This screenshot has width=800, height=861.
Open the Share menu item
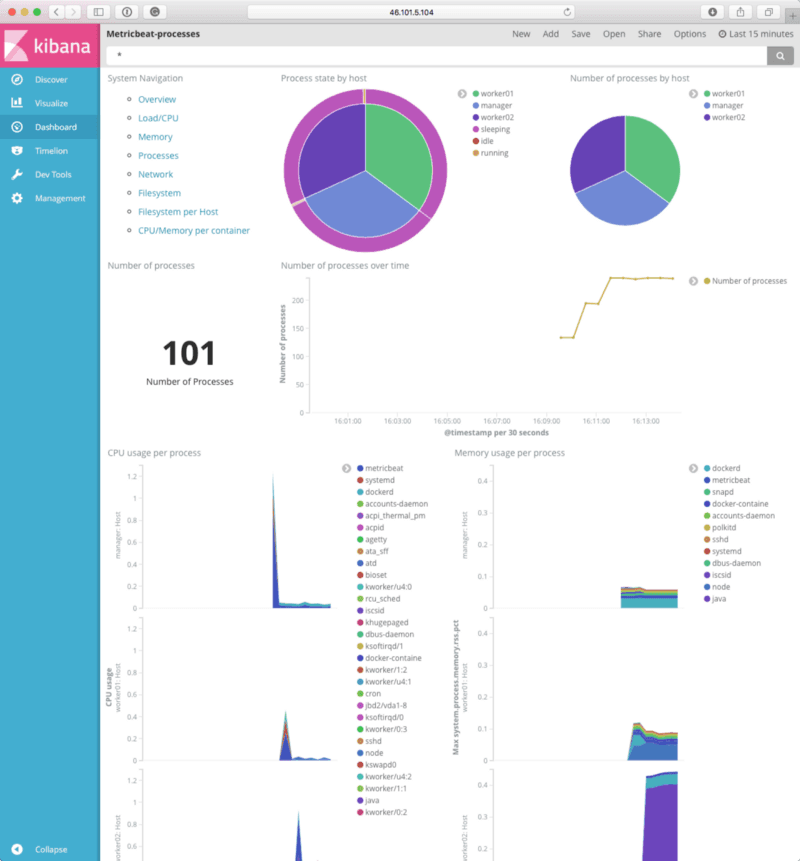[x=649, y=34]
